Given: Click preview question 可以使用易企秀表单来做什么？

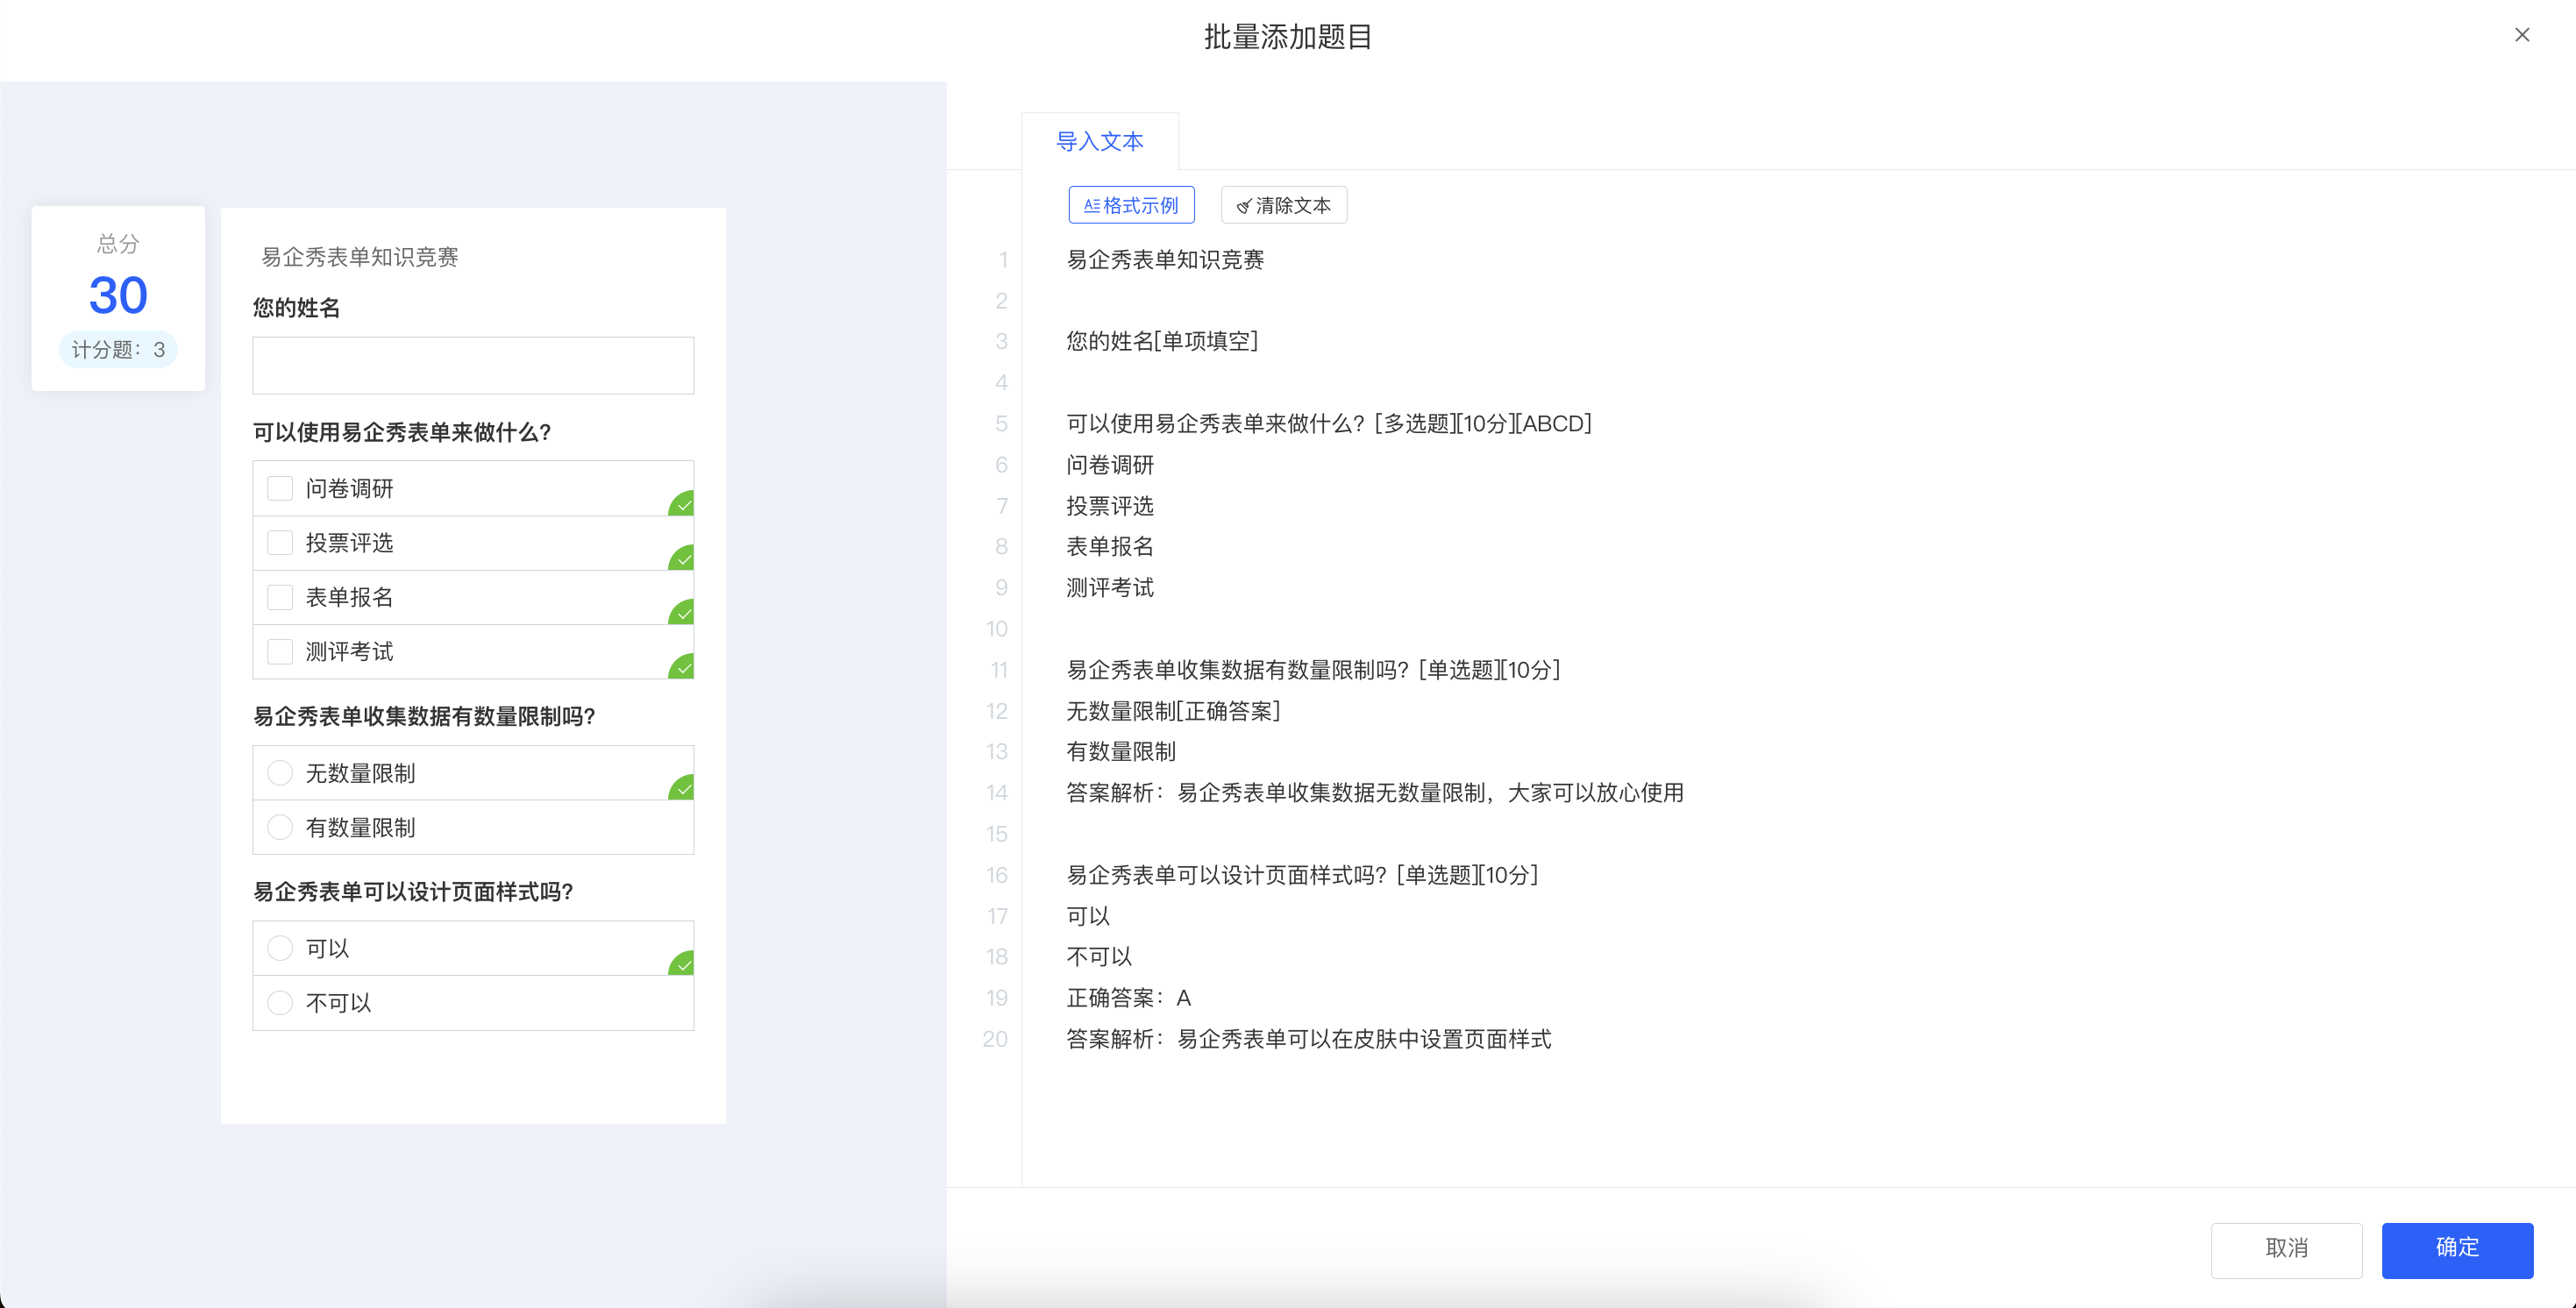Looking at the screenshot, I should 402,432.
